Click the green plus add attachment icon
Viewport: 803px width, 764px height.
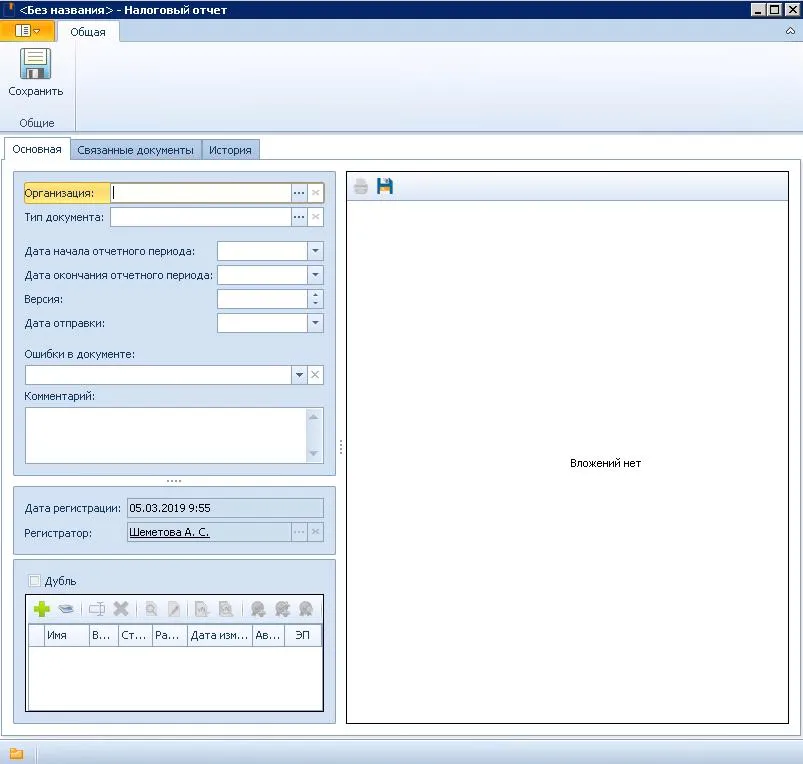pos(42,608)
